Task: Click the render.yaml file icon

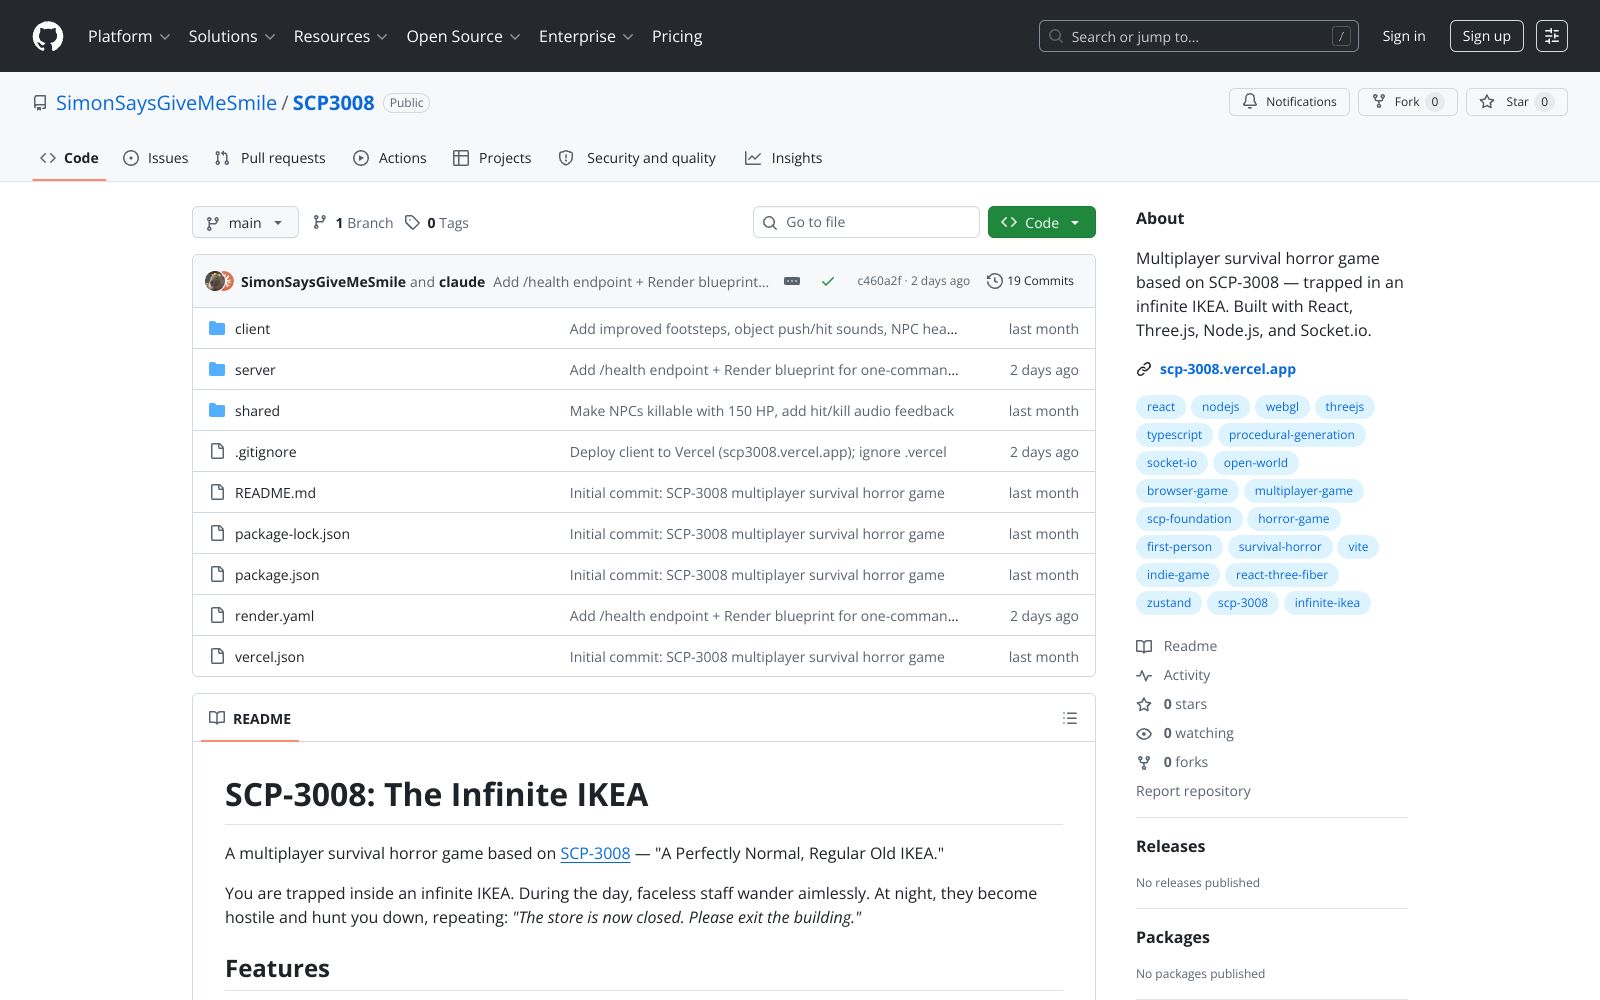Action: coord(217,615)
